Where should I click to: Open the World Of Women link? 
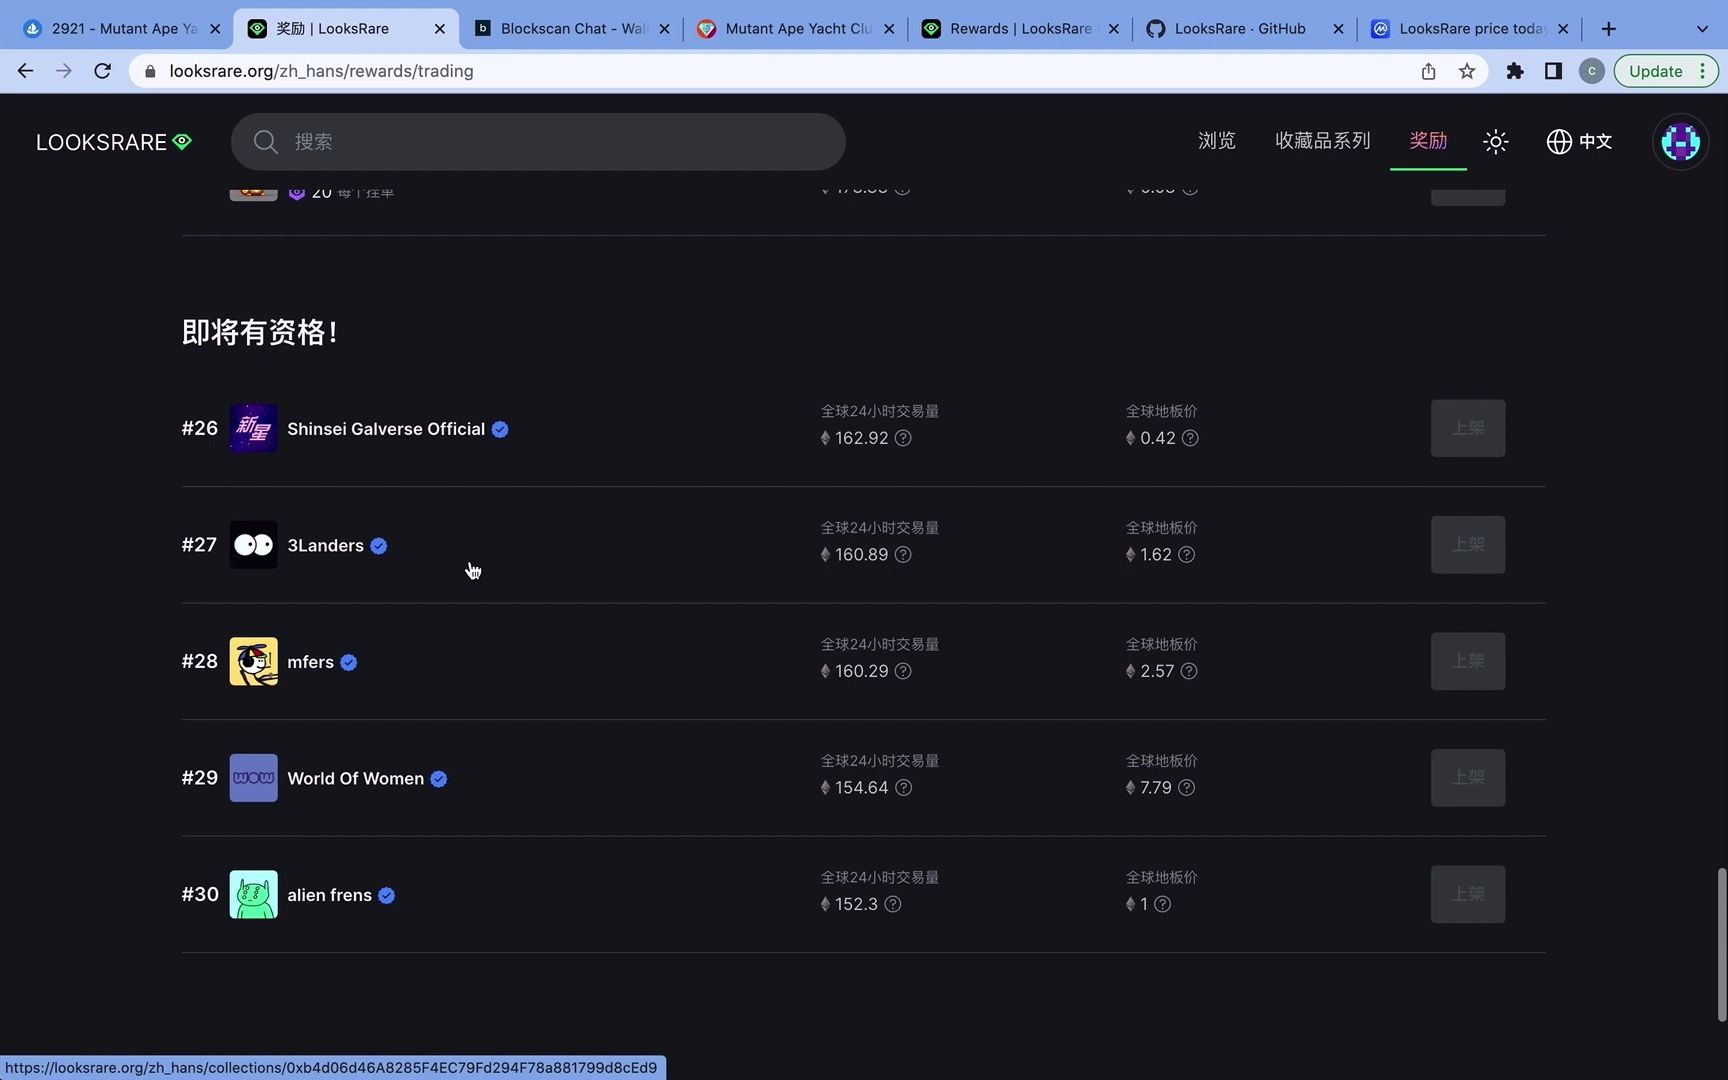click(355, 779)
